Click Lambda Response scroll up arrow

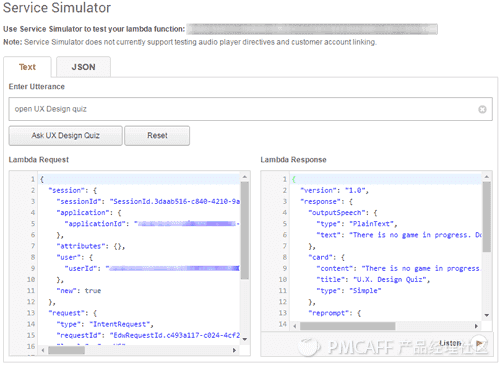[x=487, y=177]
